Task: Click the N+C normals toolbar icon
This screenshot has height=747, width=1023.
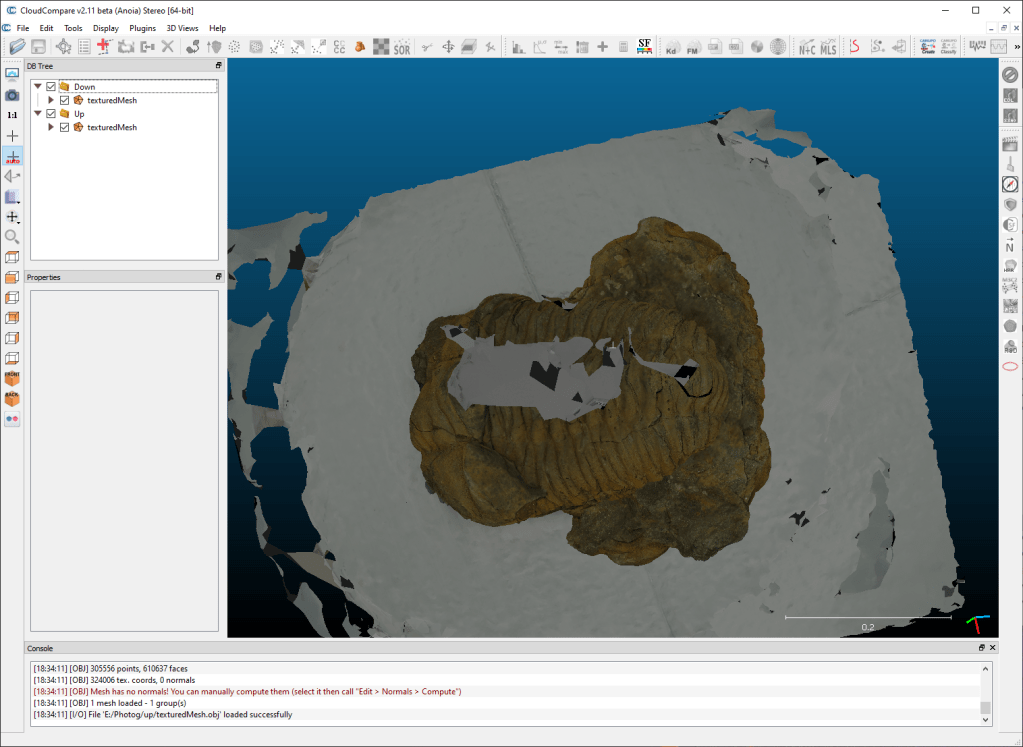Action: (x=806, y=47)
